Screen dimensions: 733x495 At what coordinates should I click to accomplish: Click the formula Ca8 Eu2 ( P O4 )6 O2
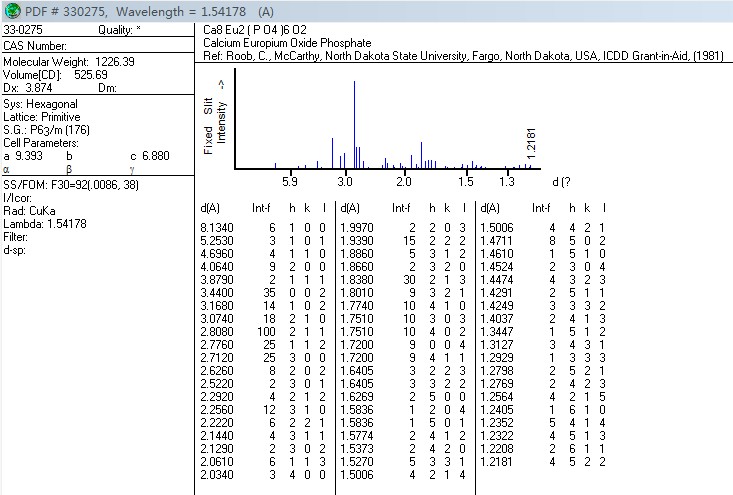(x=255, y=30)
